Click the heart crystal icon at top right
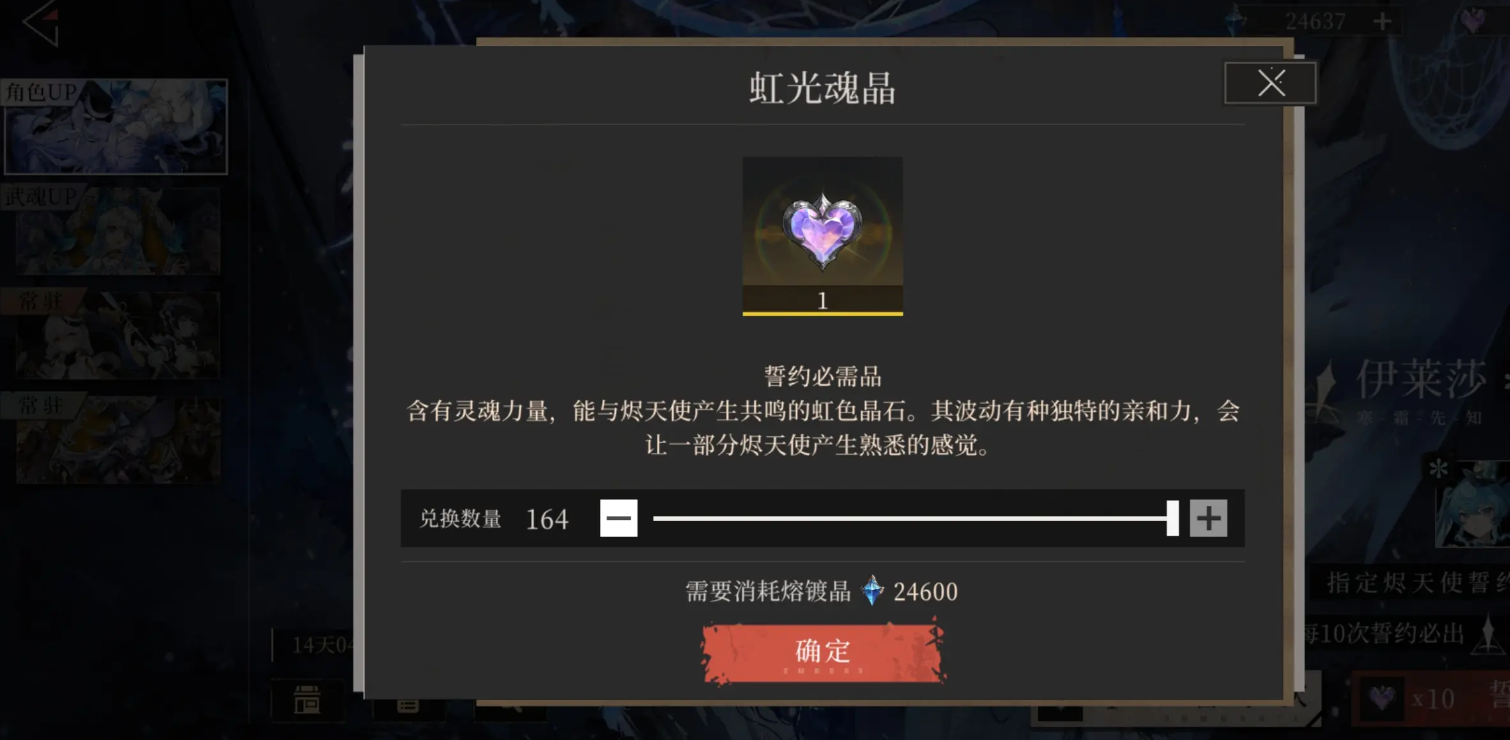This screenshot has height=740, width=1510. [1472, 21]
